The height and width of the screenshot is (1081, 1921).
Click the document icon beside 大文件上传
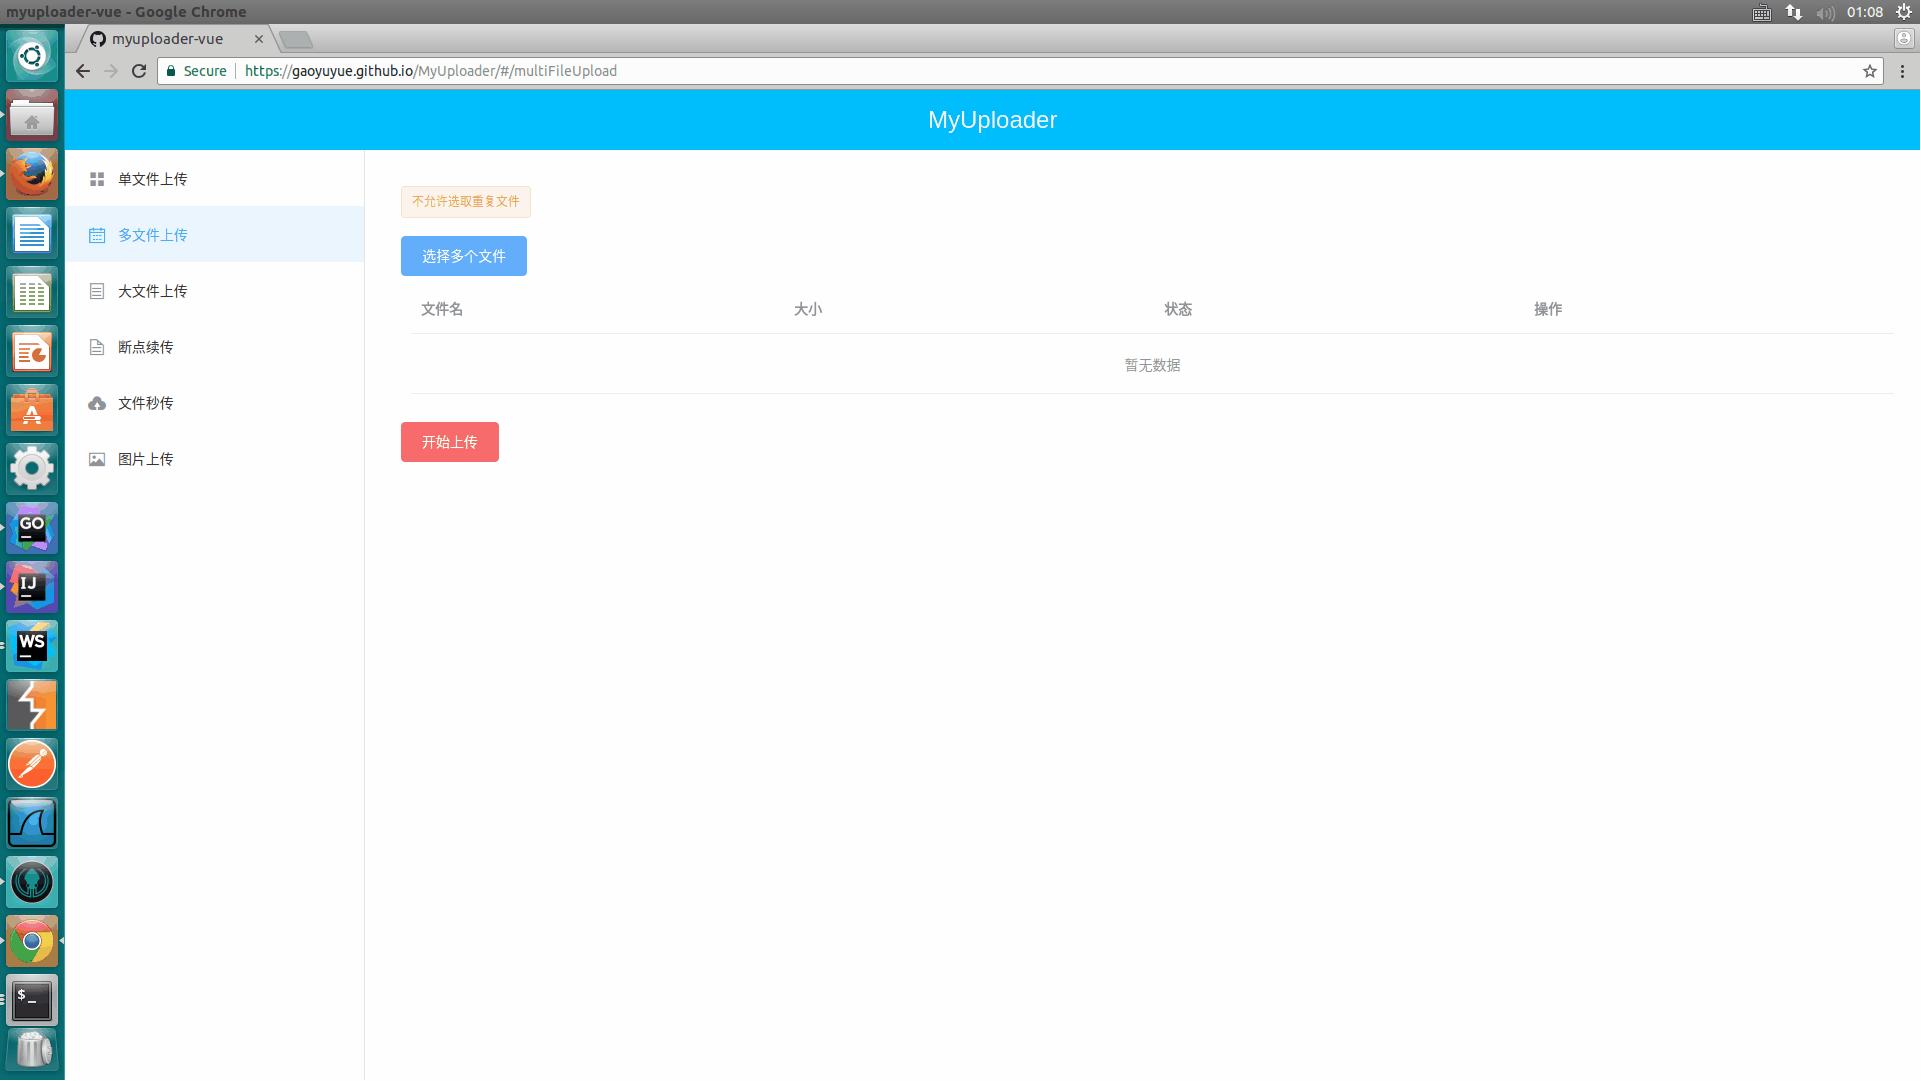97,291
